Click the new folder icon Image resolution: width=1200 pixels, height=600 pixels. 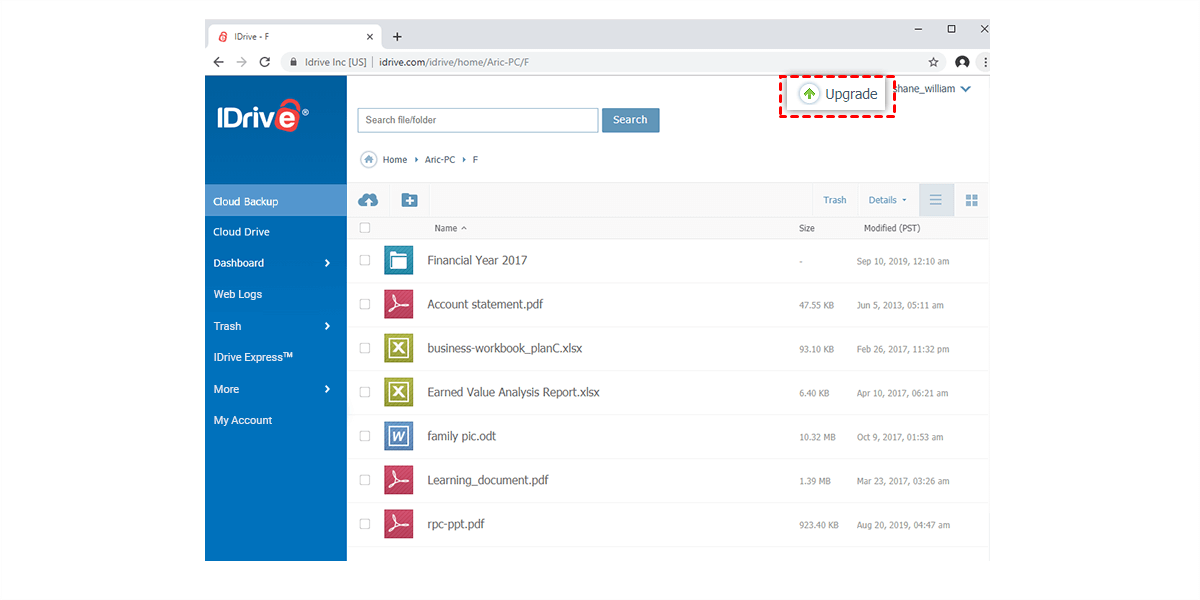[x=409, y=200]
